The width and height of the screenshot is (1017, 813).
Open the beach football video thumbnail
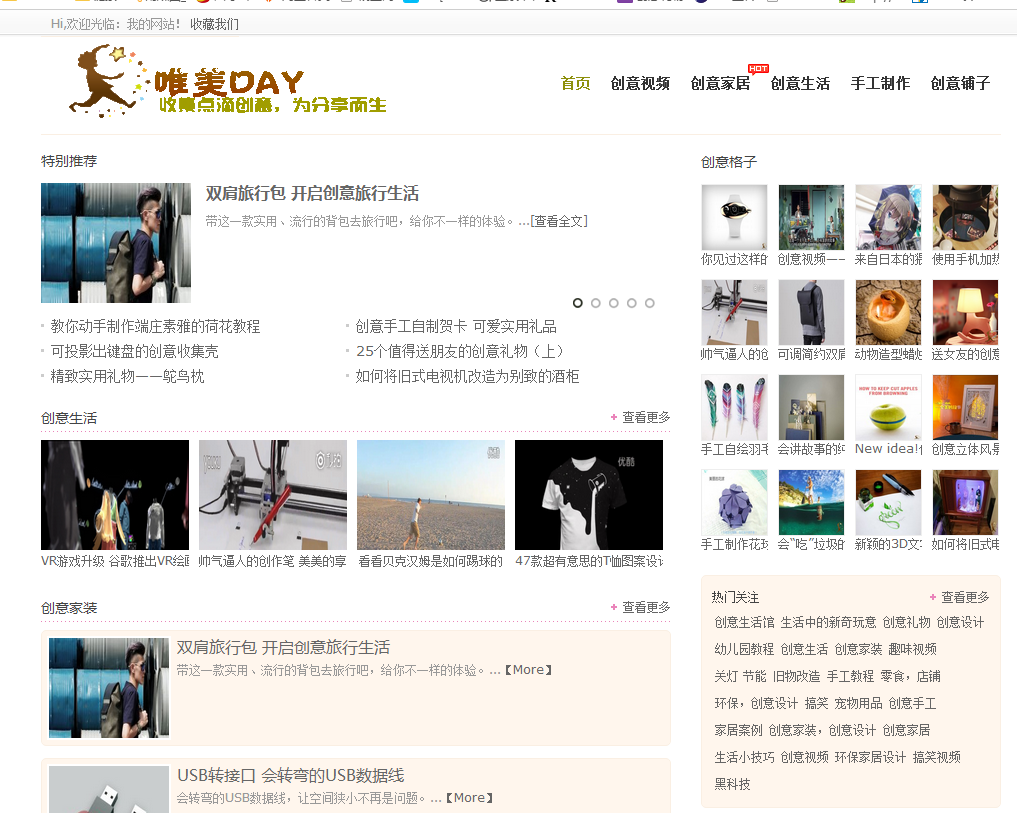coord(430,495)
